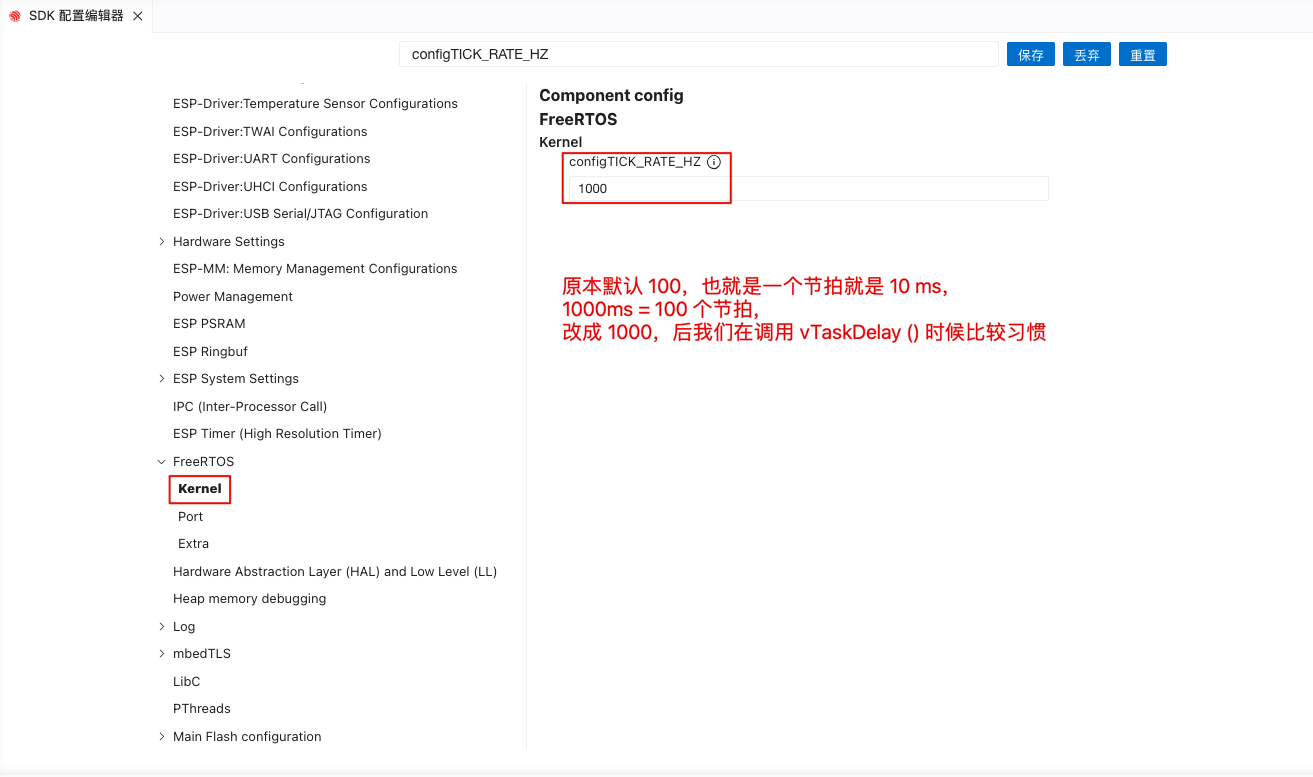Screen dimensions: 1313x777
Task: Expand the mbedTLS section chevron
Action: [x=162, y=653]
